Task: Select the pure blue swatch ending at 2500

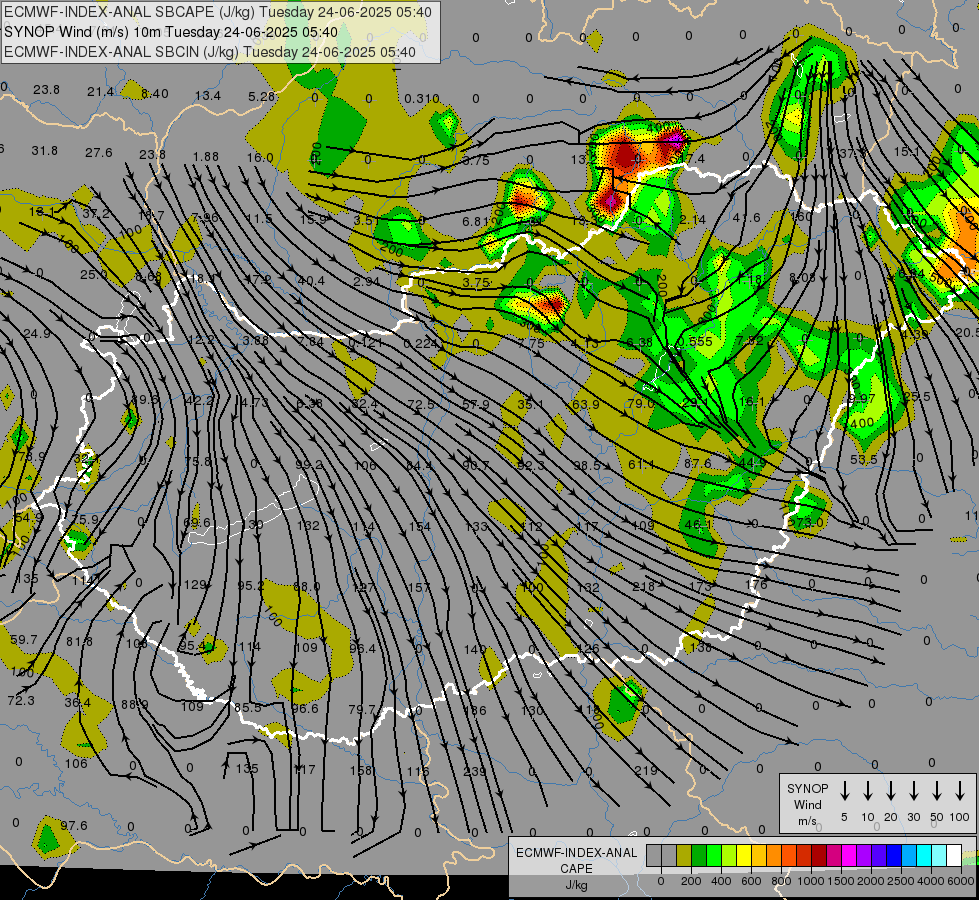Action: pos(893,856)
